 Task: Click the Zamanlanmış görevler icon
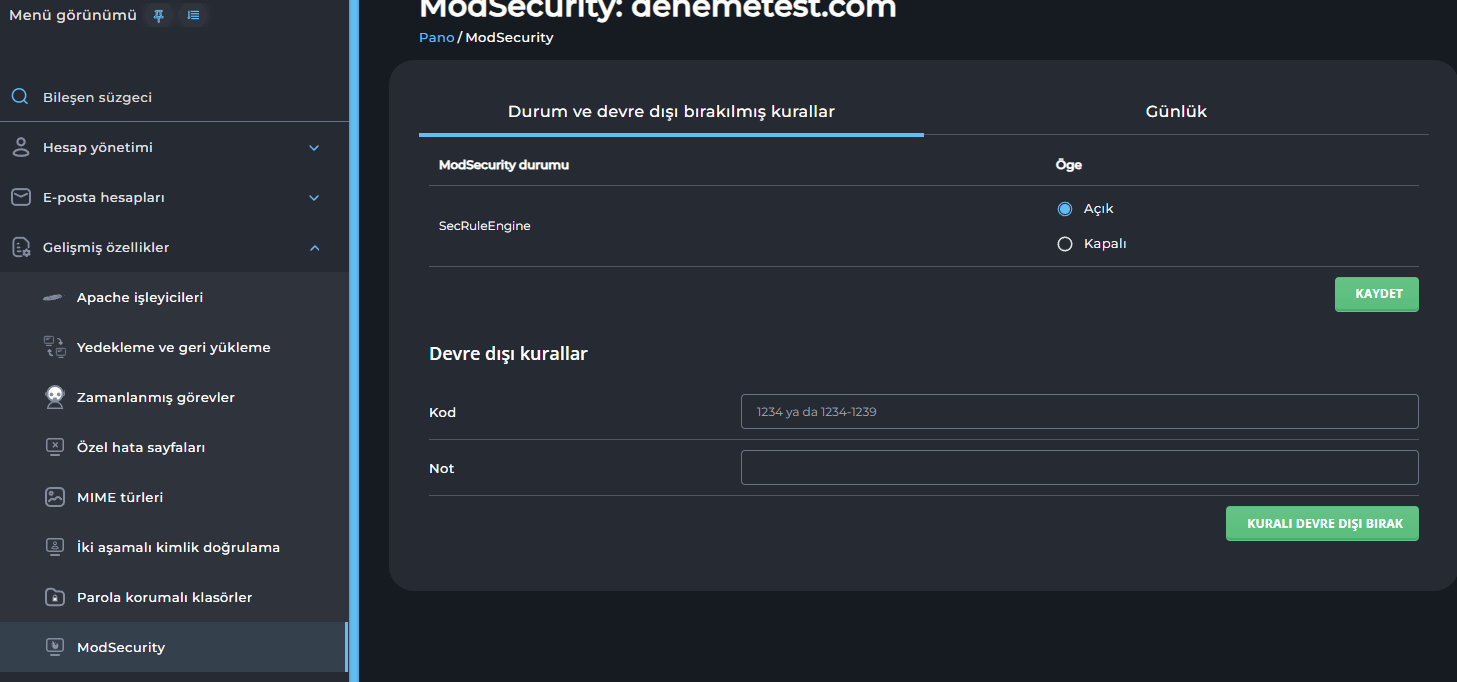coord(55,397)
